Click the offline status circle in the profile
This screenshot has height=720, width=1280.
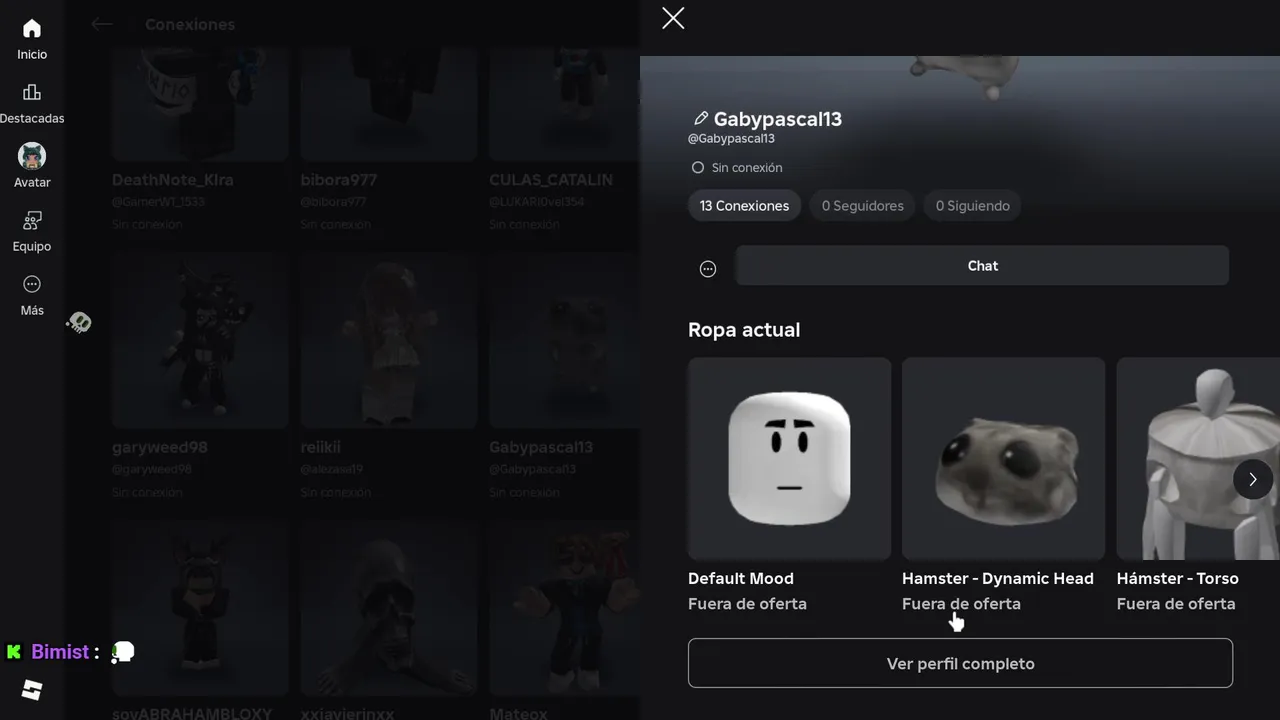click(698, 168)
